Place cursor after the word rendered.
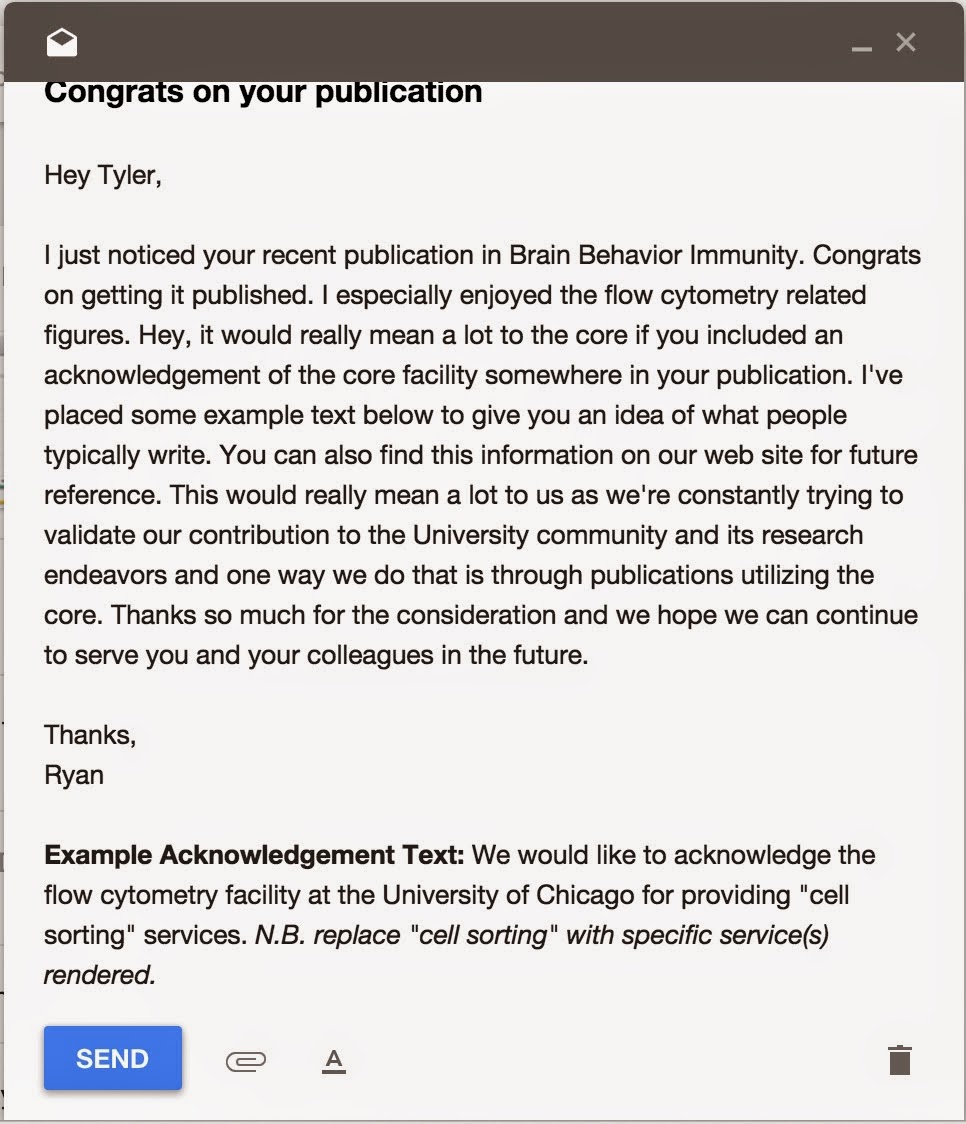 [156, 976]
